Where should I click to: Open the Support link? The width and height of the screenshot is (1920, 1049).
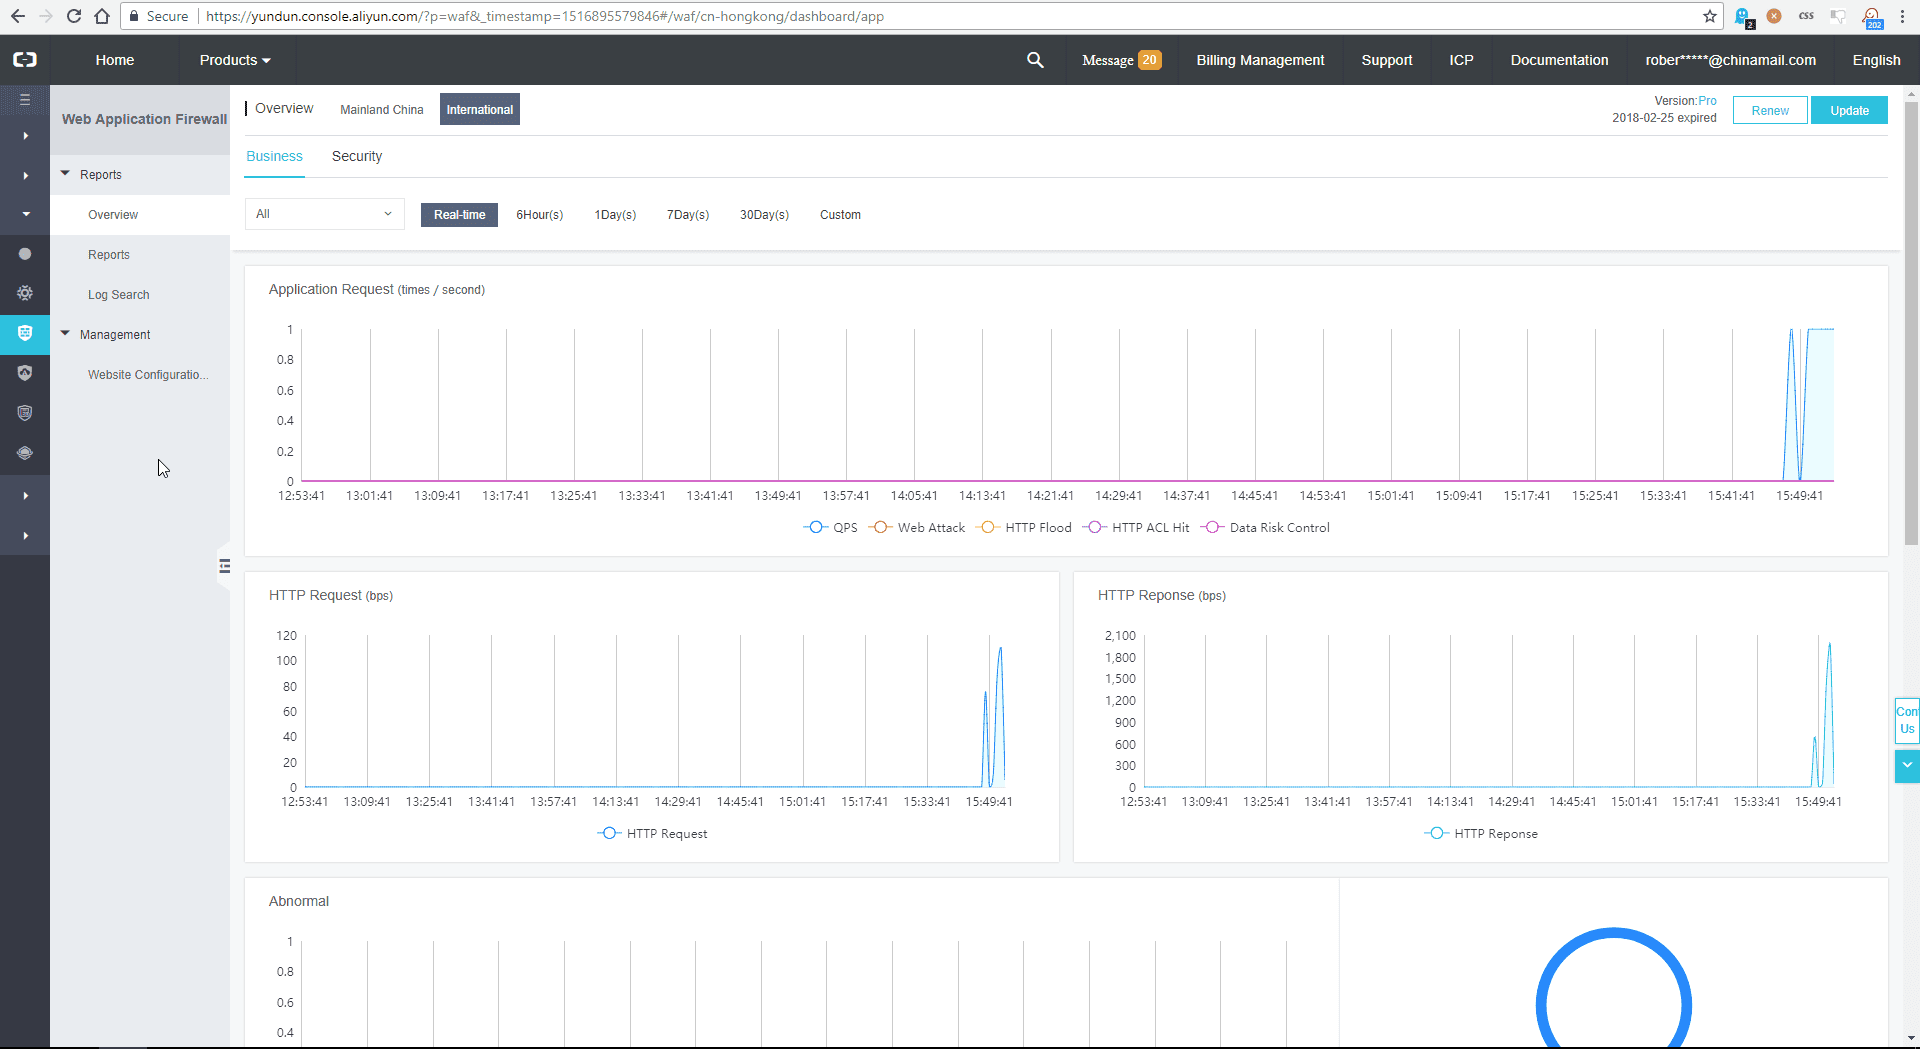1387,60
